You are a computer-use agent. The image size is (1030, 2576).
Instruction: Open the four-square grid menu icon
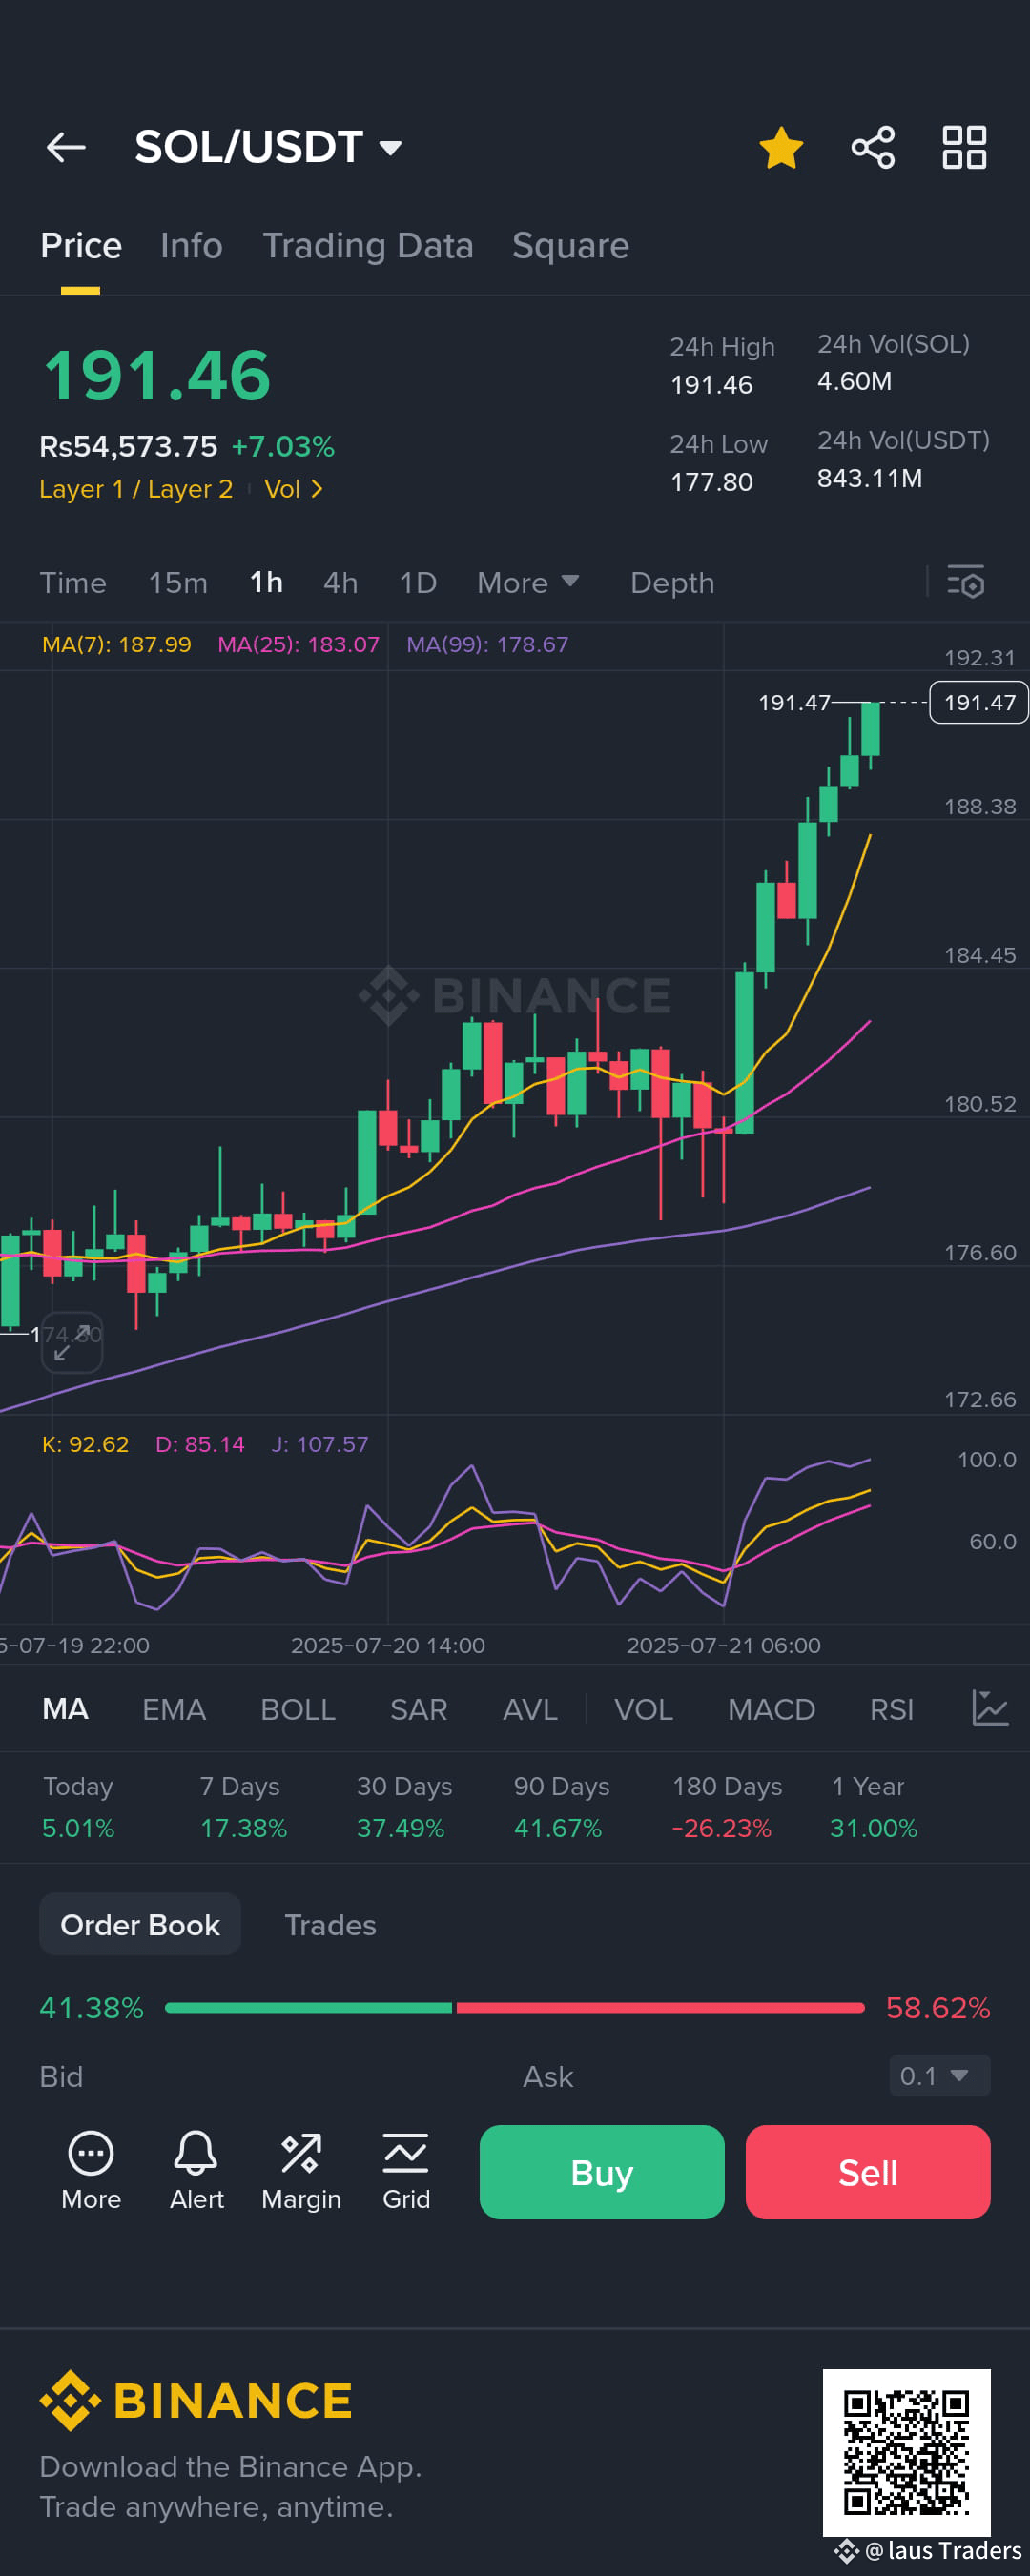[x=965, y=148]
